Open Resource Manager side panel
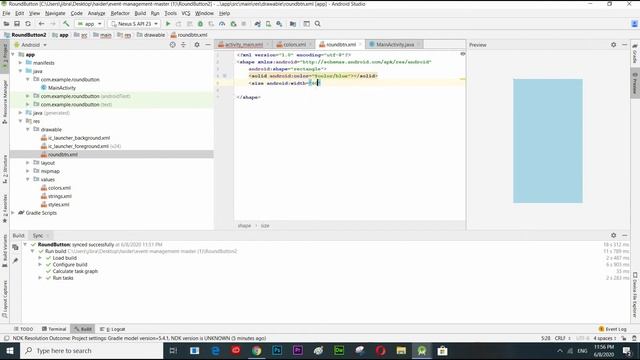 5,102
